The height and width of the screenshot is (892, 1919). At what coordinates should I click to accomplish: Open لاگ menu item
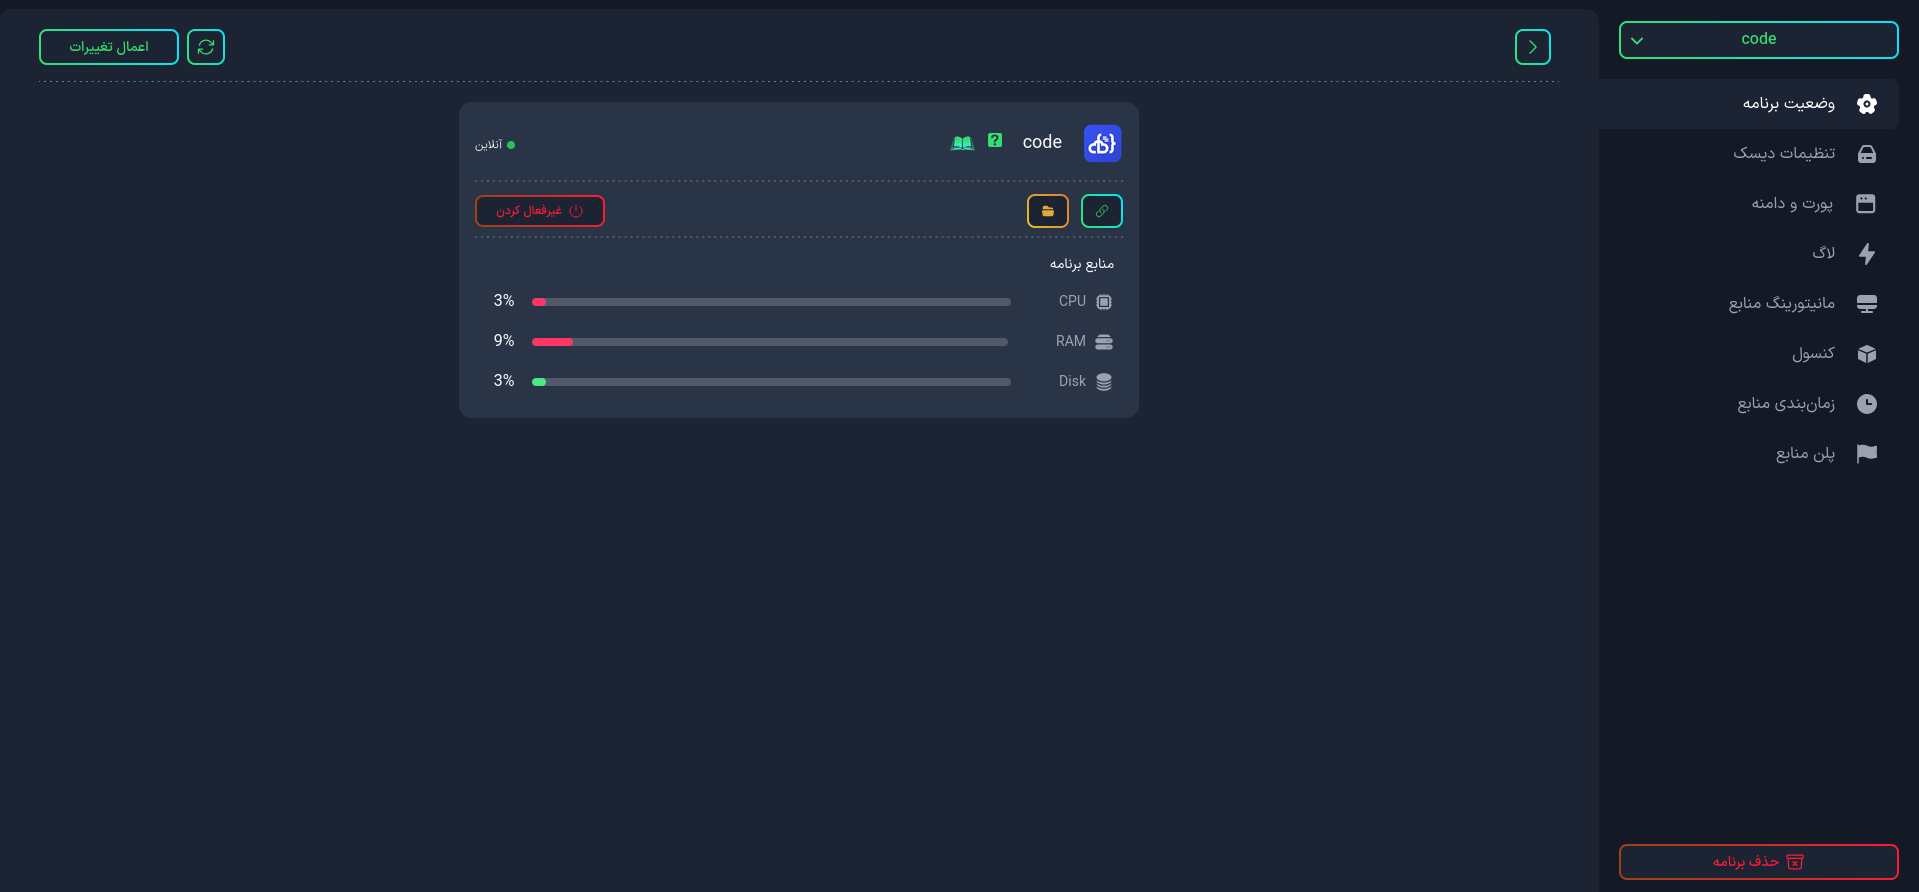tap(1748, 254)
